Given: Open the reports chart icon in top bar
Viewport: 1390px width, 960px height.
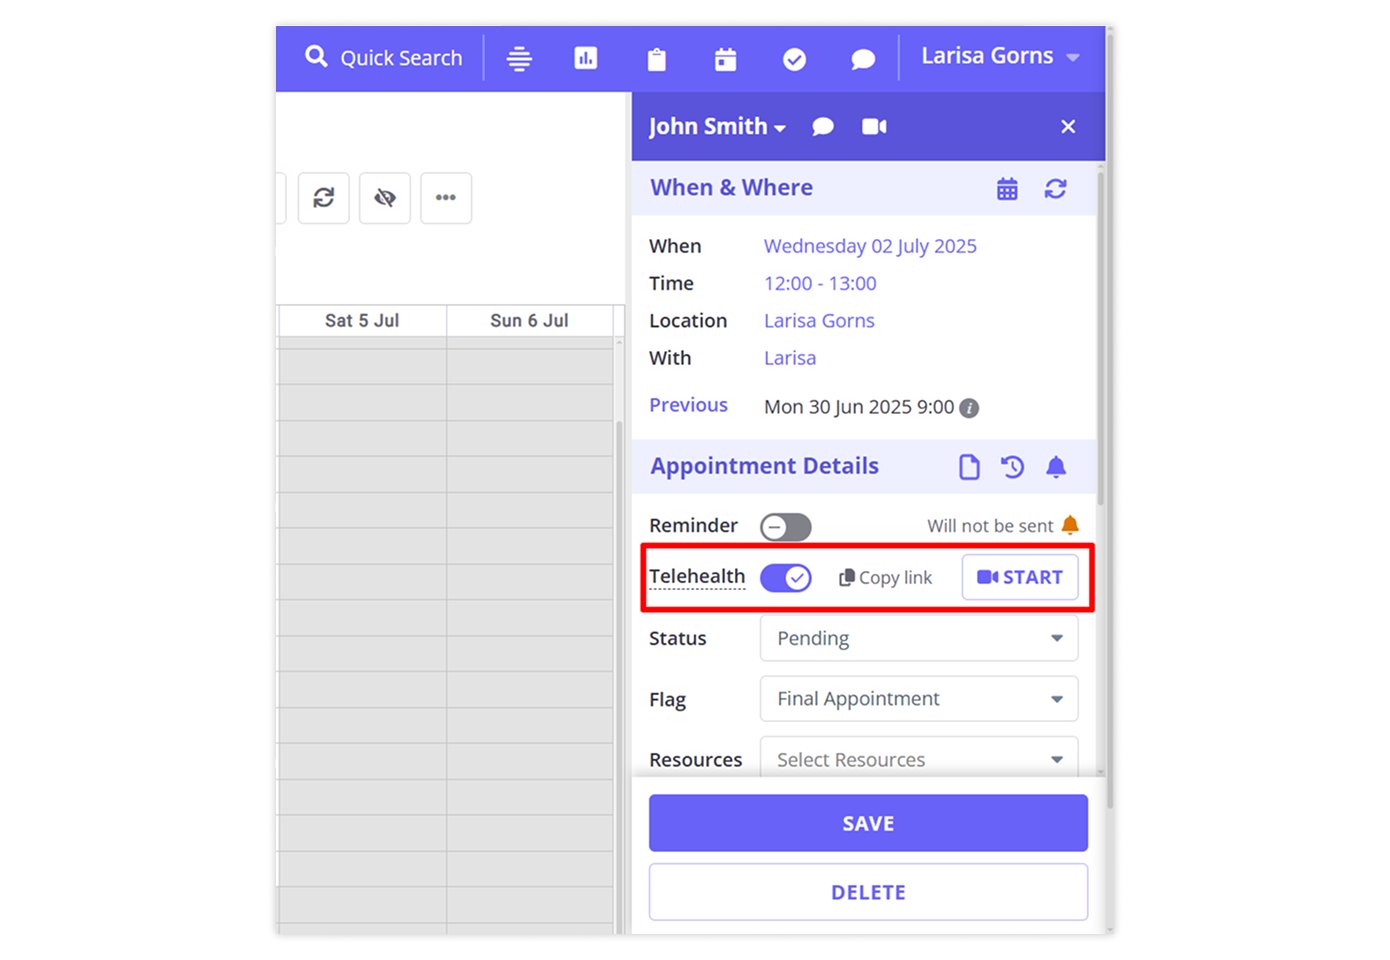Looking at the screenshot, I should 586,59.
